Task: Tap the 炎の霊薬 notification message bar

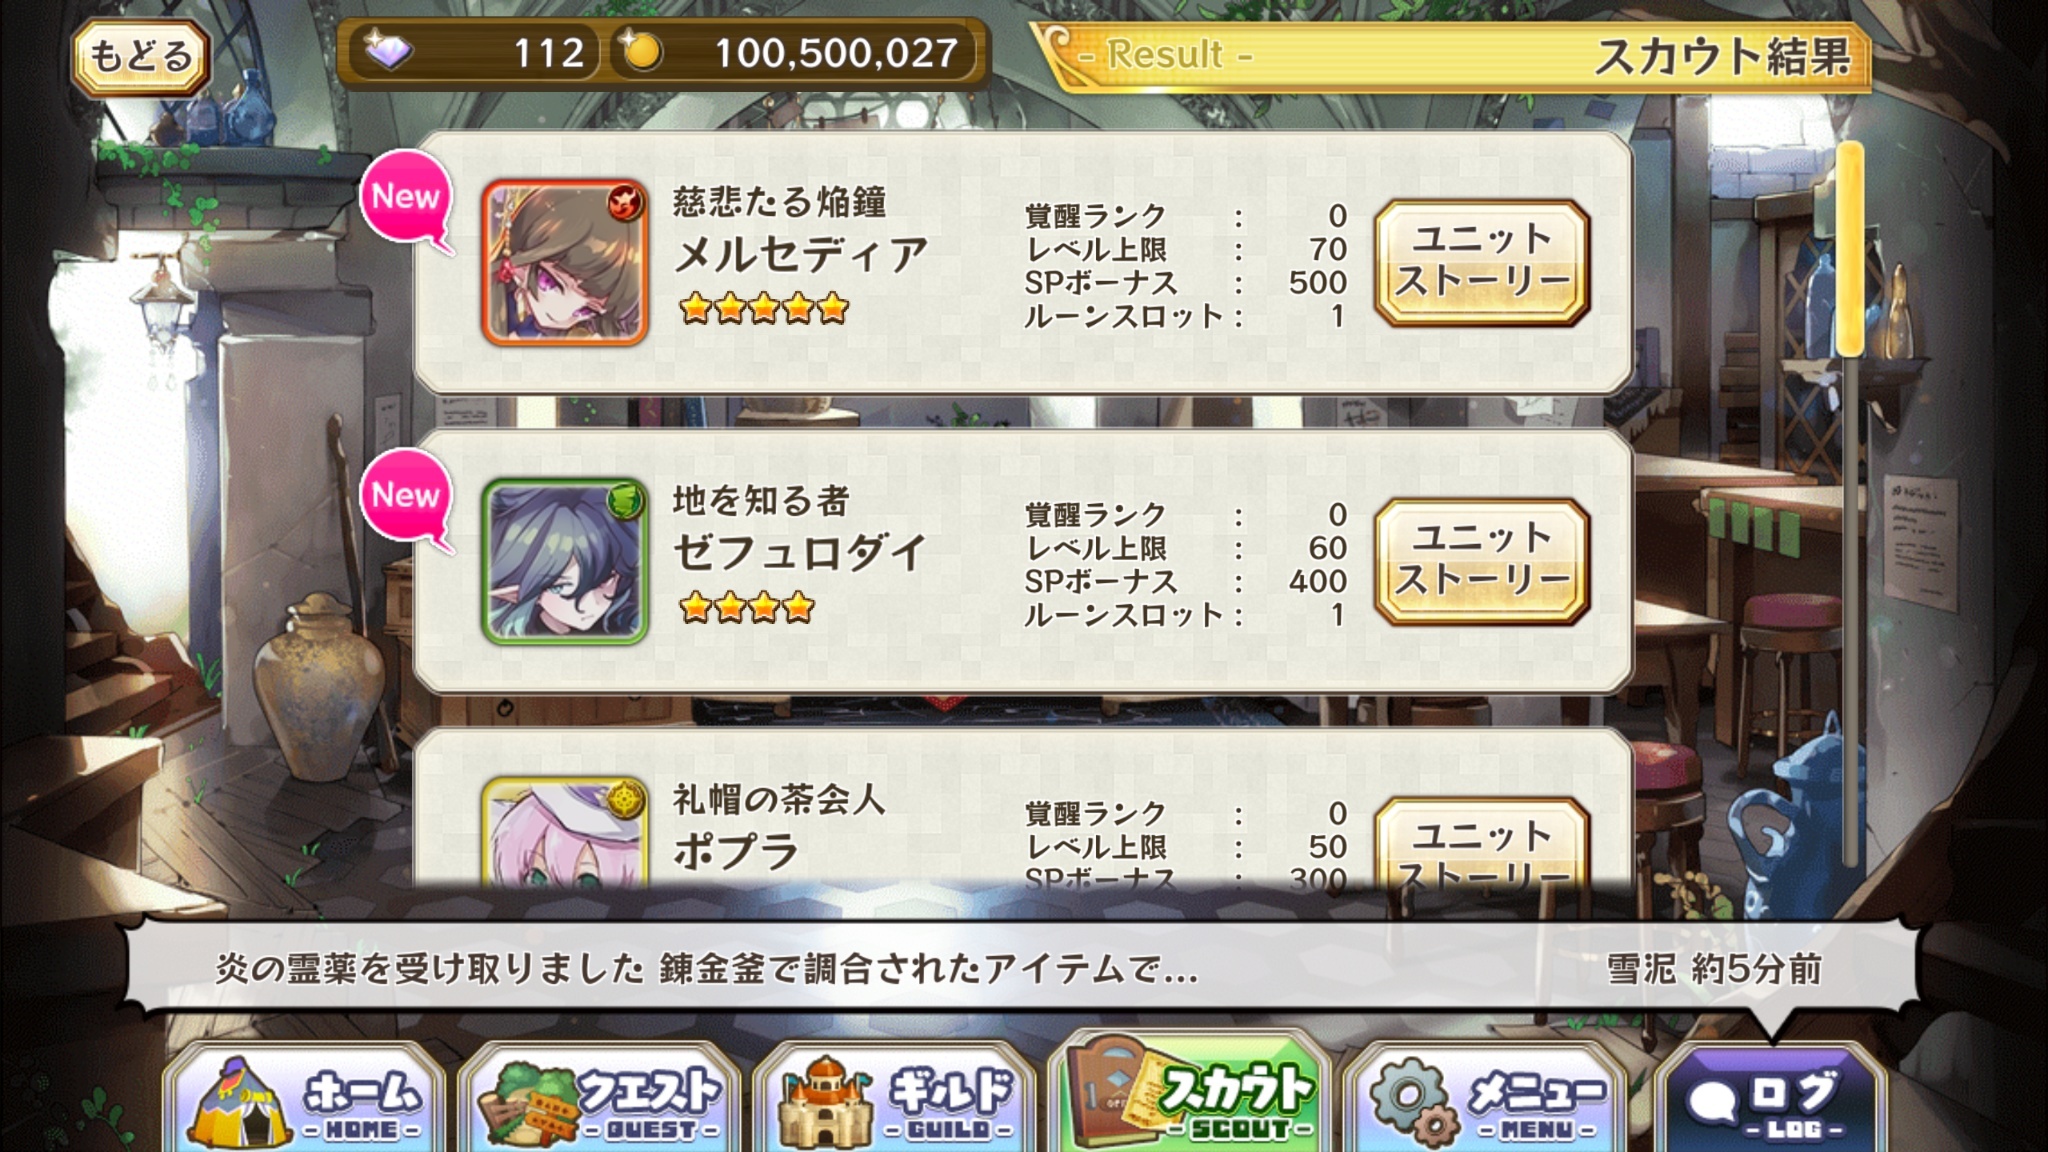Action: (1020, 968)
